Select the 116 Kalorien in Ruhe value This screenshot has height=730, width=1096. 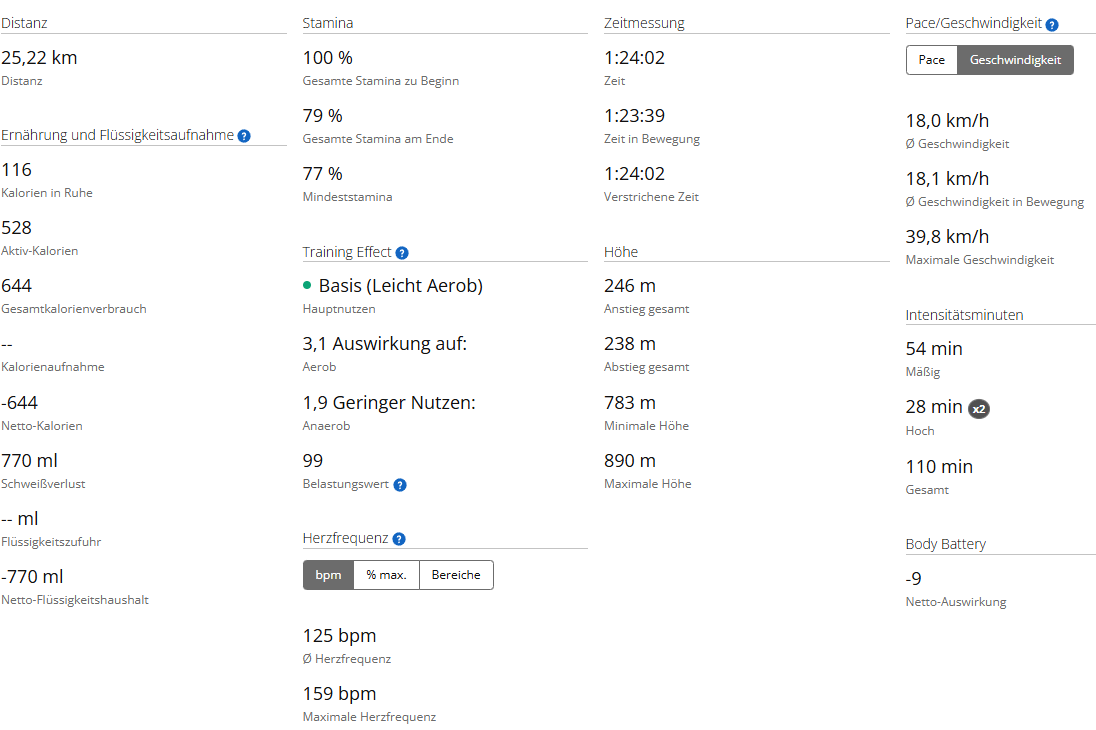coord(17,169)
